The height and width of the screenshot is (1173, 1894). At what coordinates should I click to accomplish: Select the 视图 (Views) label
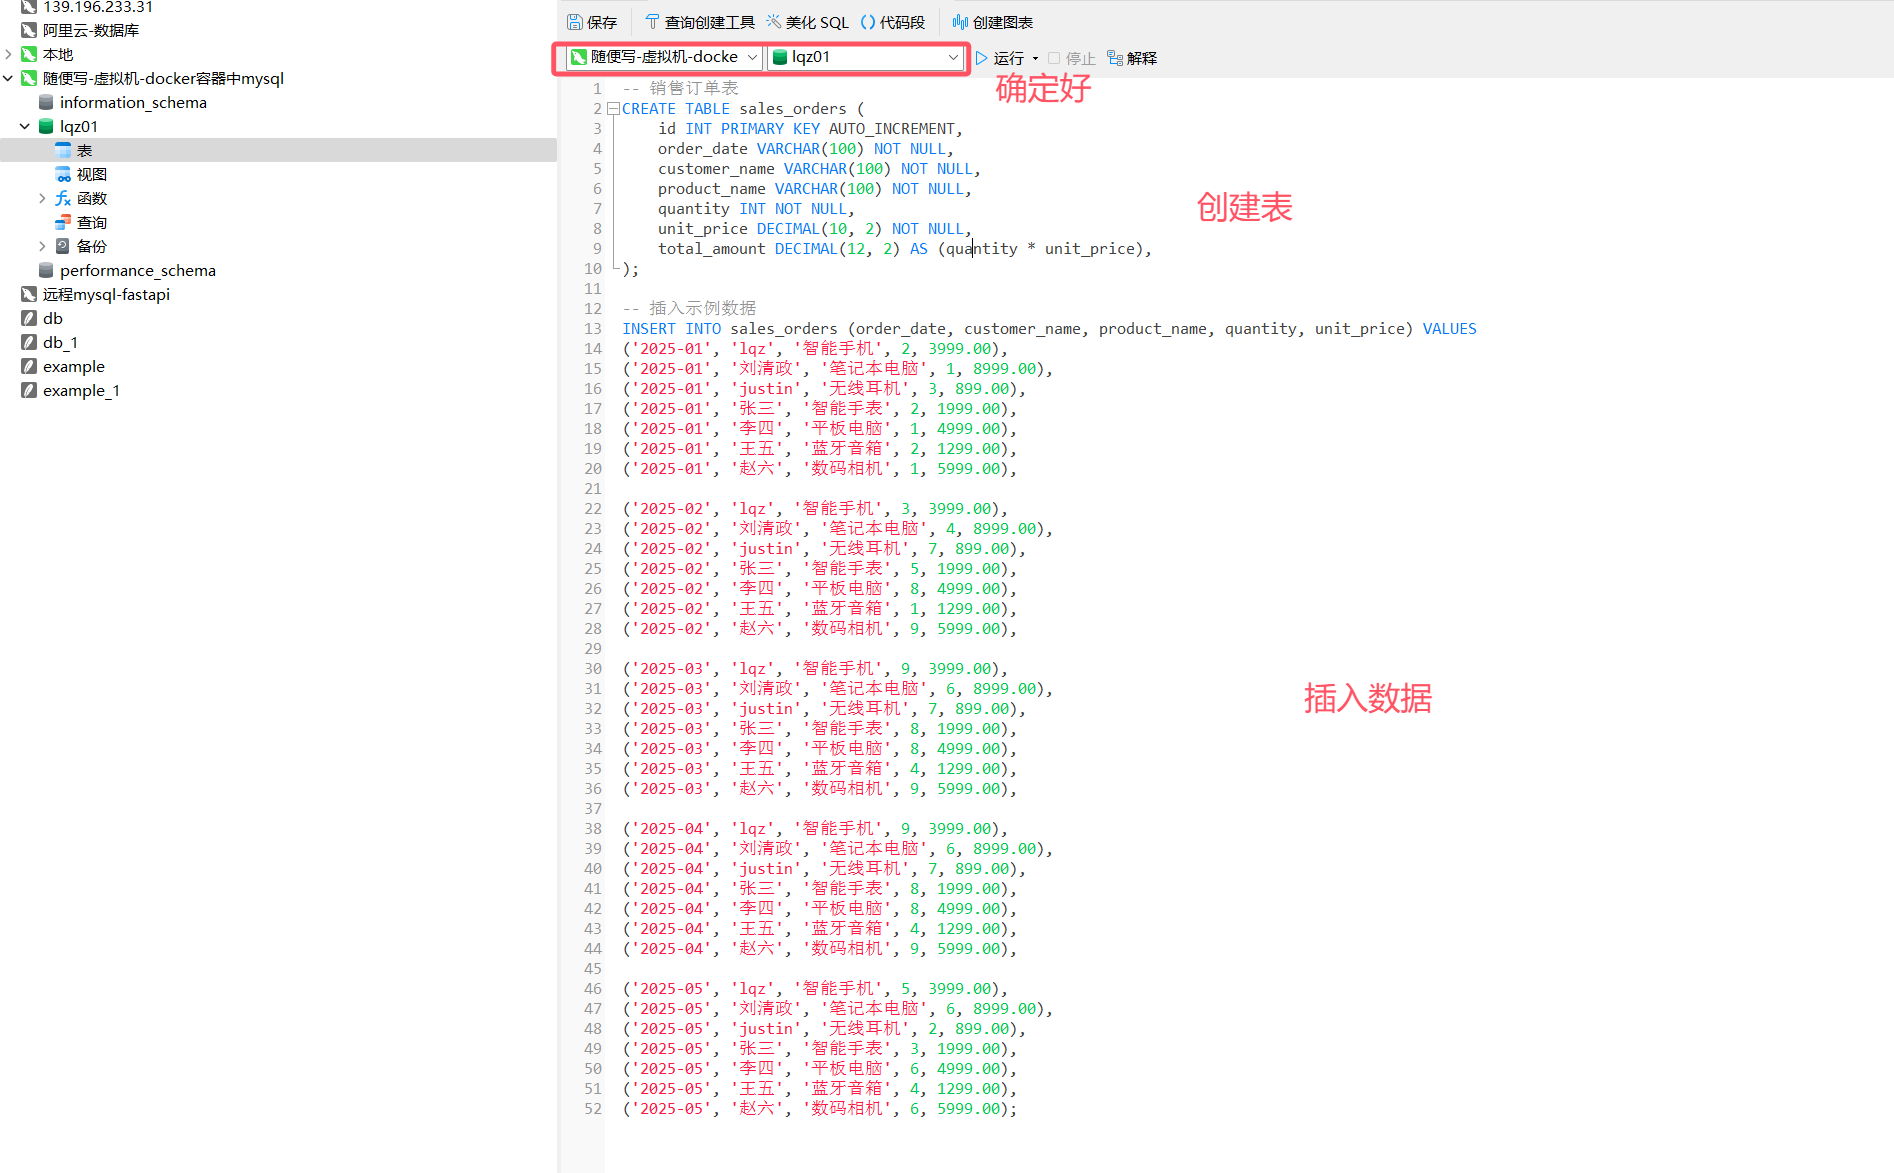click(92, 174)
